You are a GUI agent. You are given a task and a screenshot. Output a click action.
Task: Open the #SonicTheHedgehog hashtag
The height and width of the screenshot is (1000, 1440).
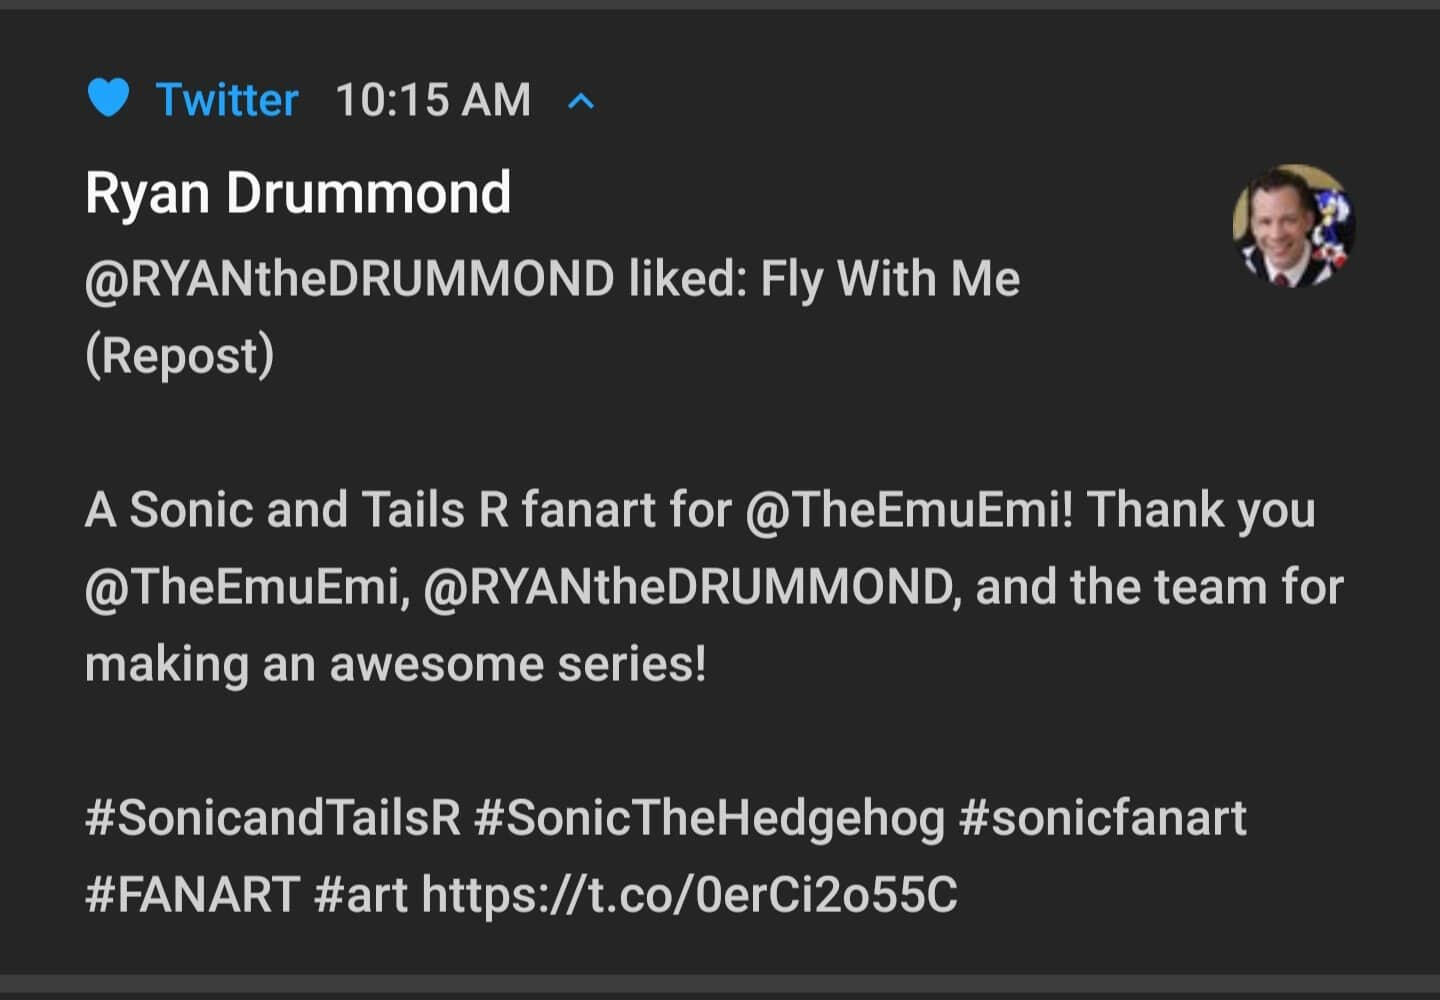(710, 818)
